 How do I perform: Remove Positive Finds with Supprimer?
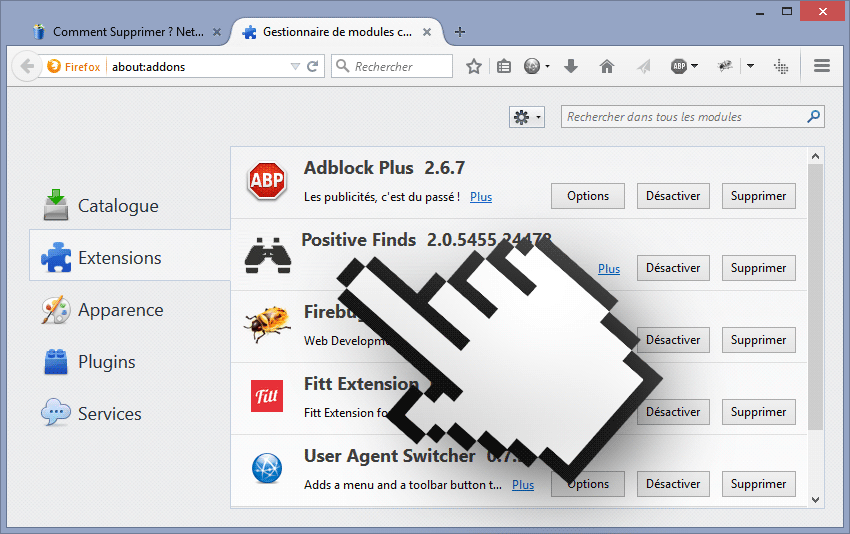758,268
